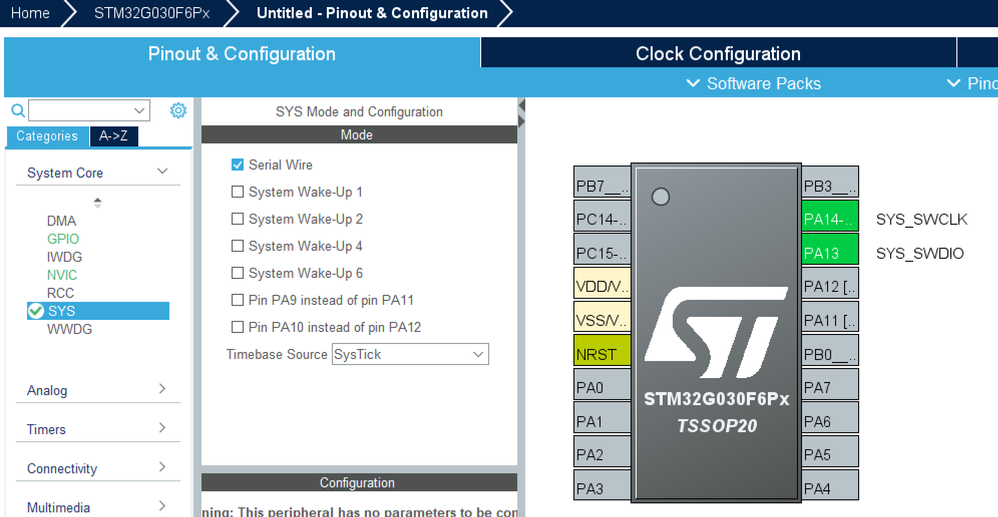Select WWDG in System Core
The width and height of the screenshot is (998, 517).
click(x=69, y=329)
